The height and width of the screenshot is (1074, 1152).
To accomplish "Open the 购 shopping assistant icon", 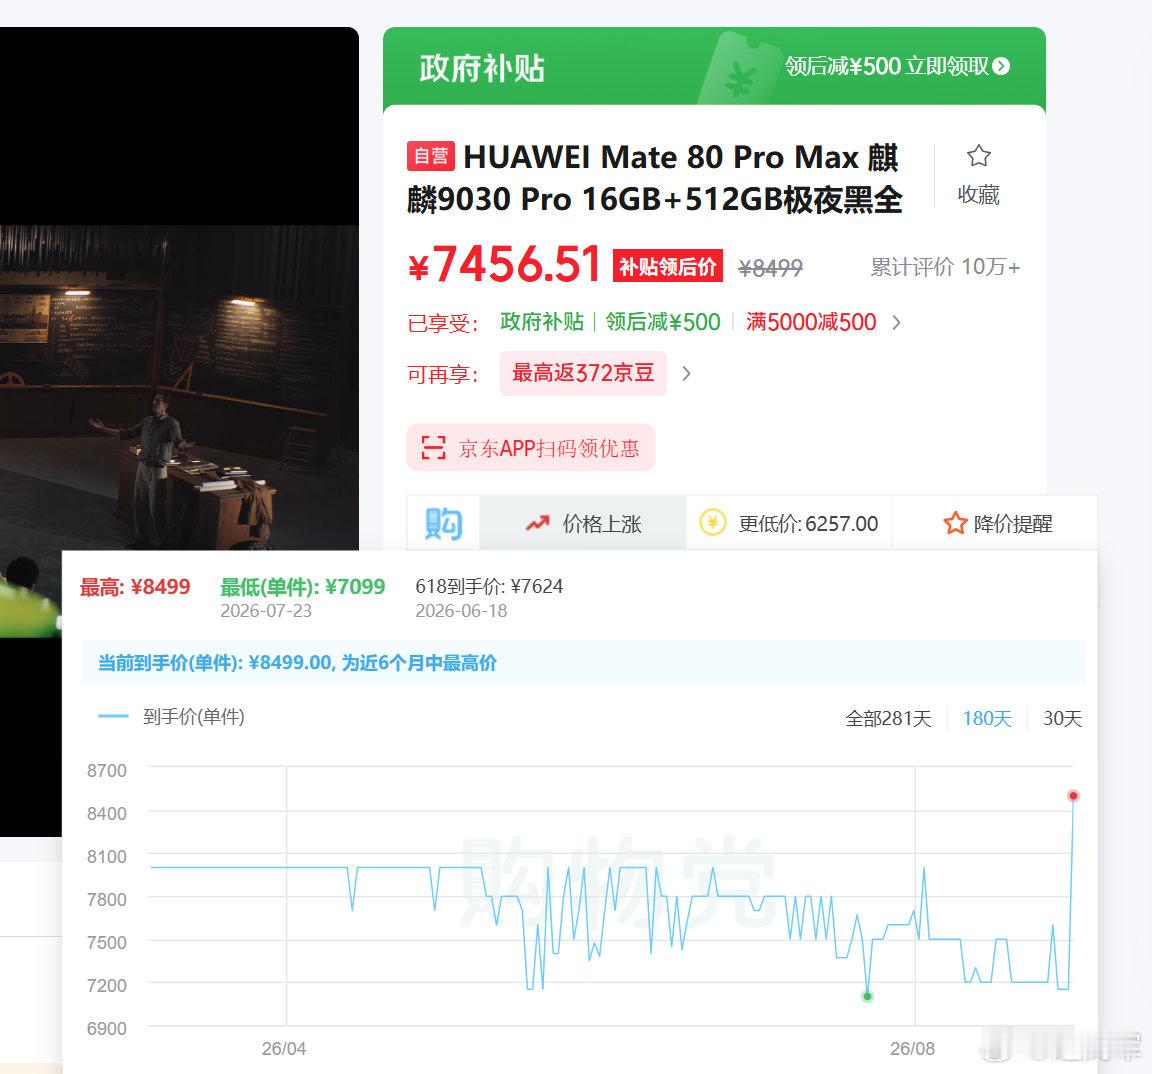I will point(443,523).
